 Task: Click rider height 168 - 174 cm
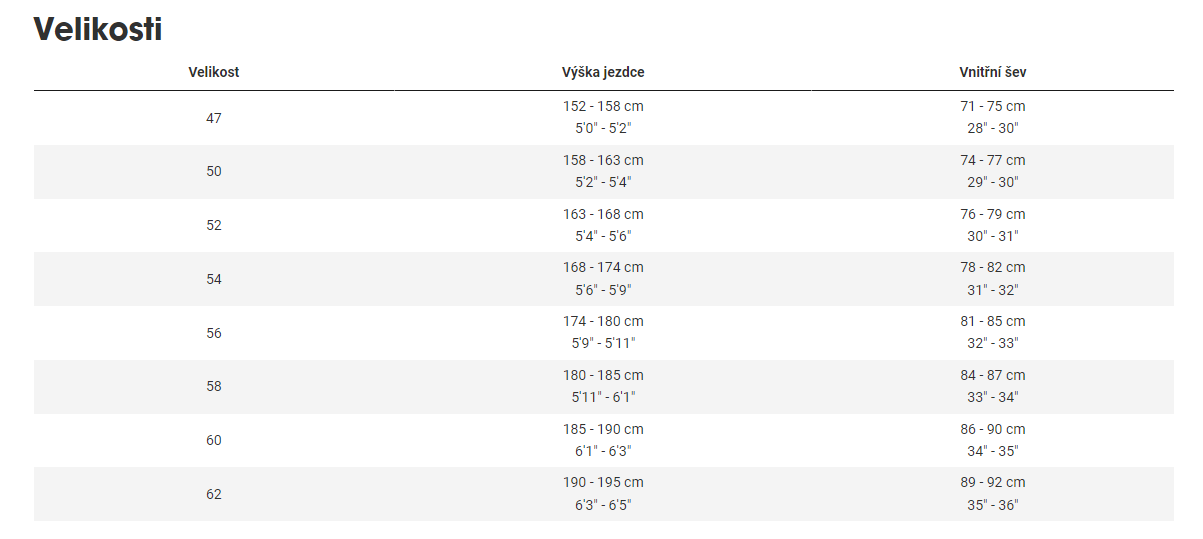tap(603, 267)
